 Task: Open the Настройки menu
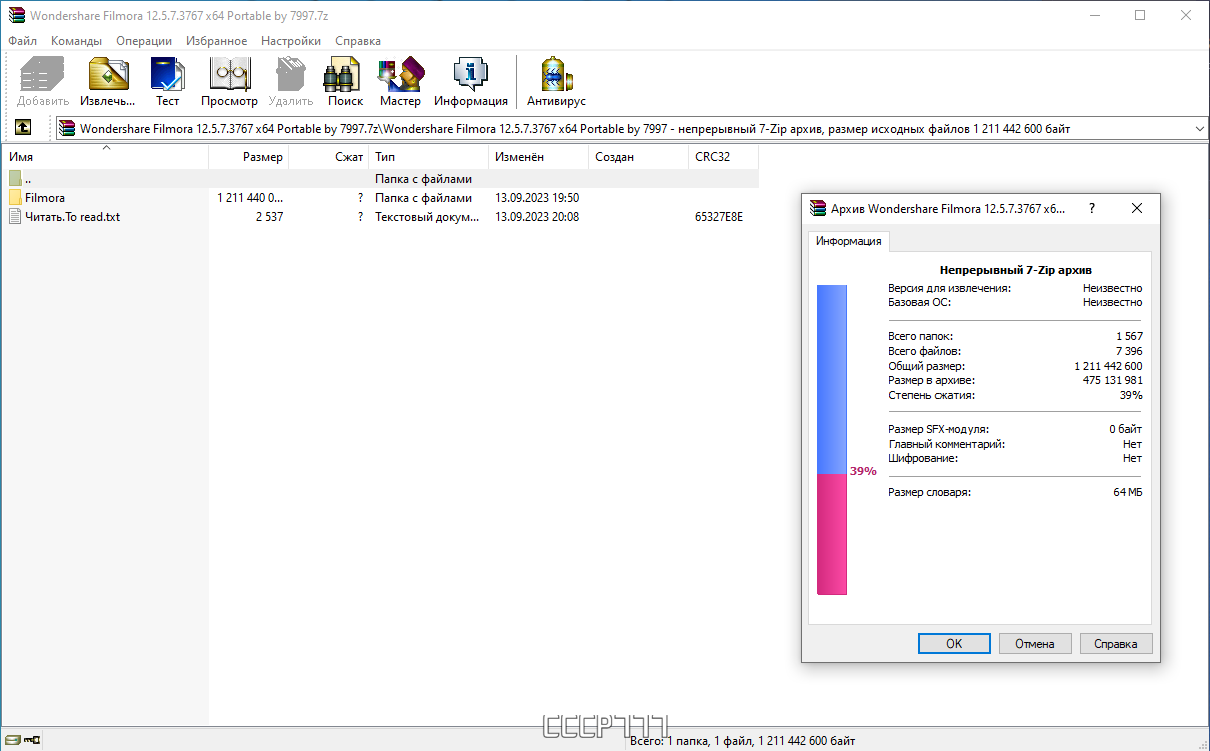click(x=291, y=41)
